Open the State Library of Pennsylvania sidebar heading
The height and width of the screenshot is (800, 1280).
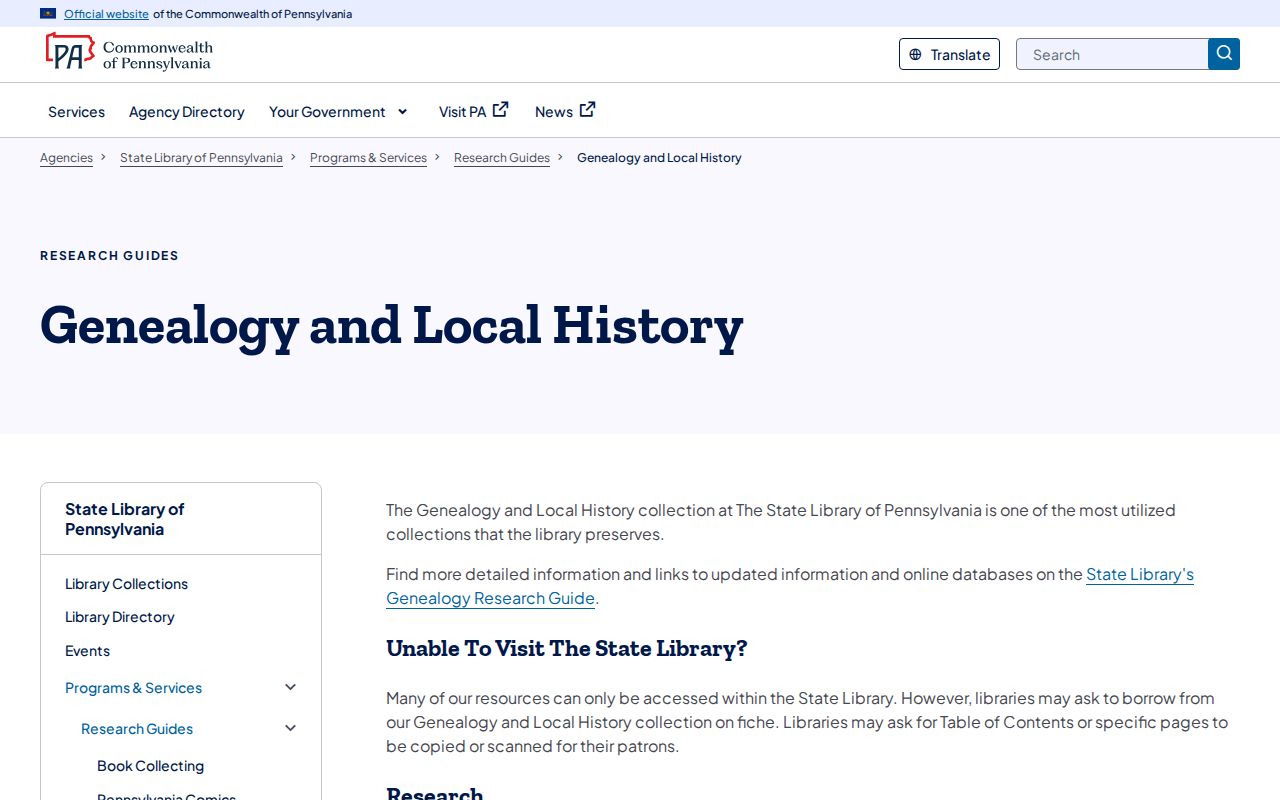click(125, 519)
